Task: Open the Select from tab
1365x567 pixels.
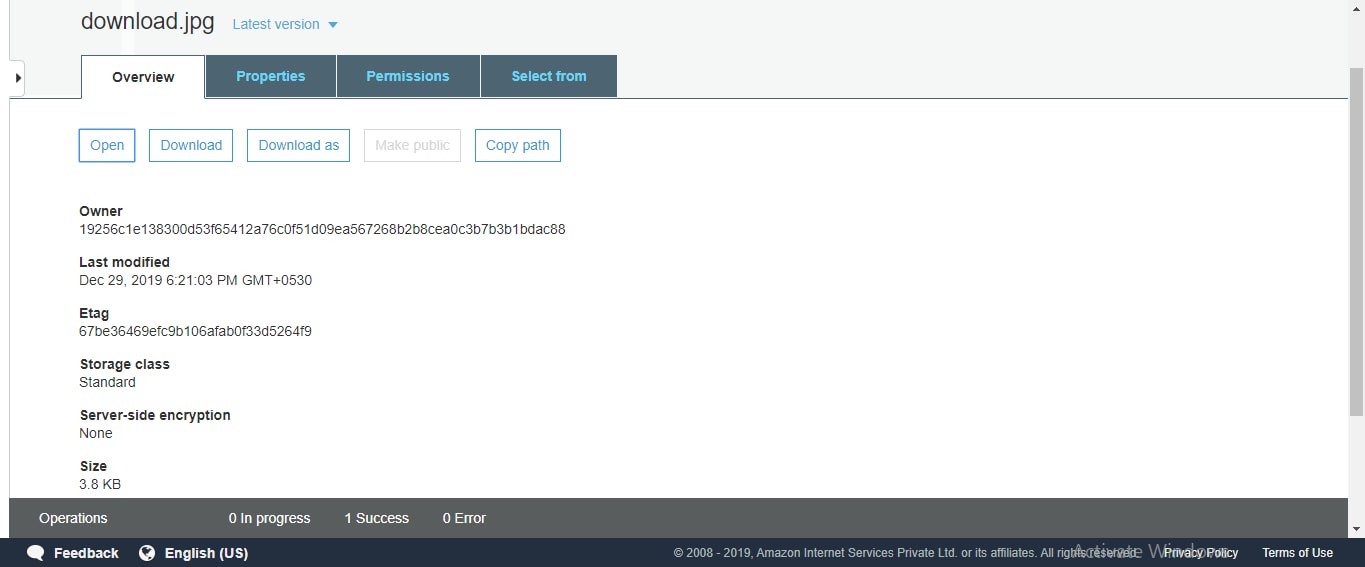Action: [x=549, y=76]
